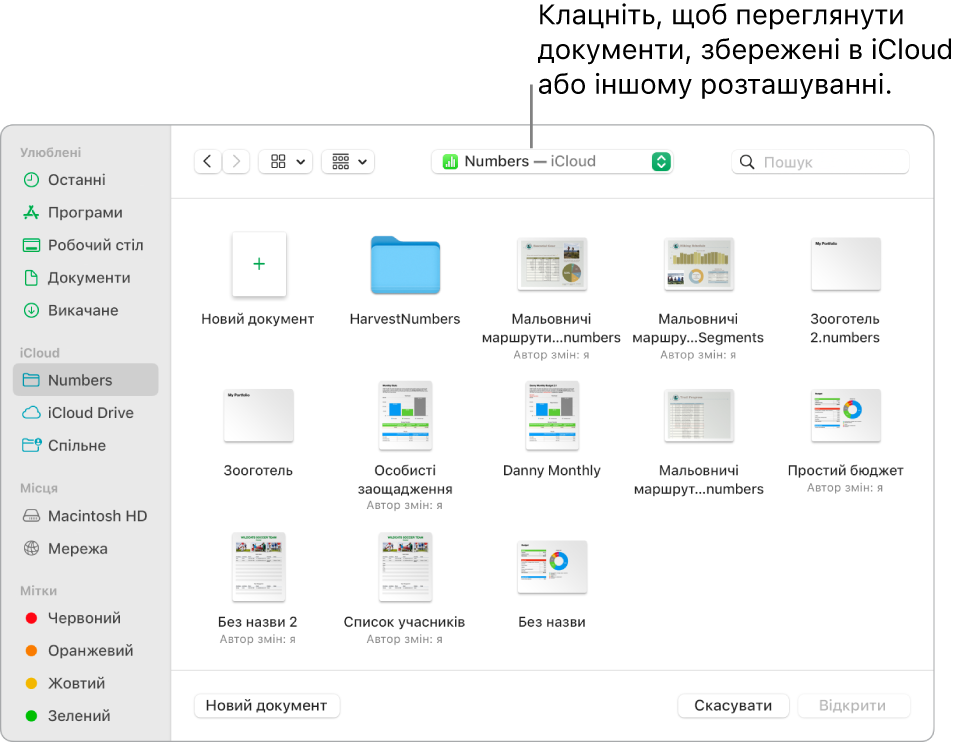Click the HarvestNumbers folder name label

[x=405, y=319]
